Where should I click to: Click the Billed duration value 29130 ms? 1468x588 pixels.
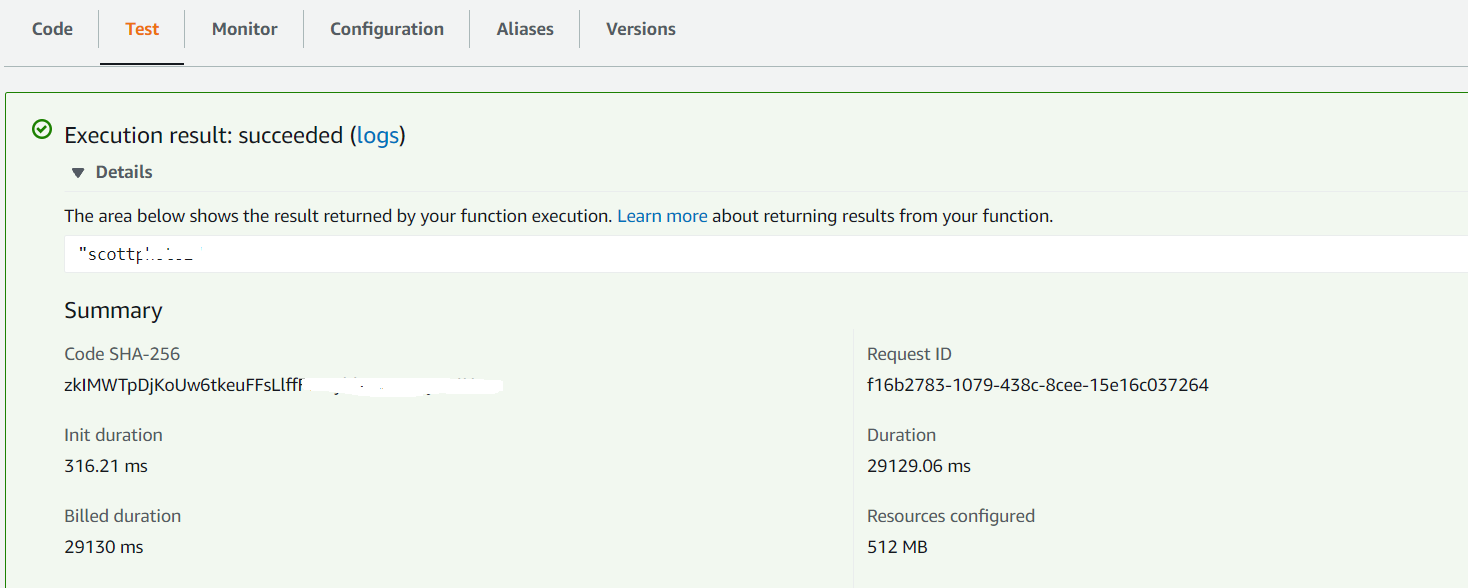pos(104,547)
